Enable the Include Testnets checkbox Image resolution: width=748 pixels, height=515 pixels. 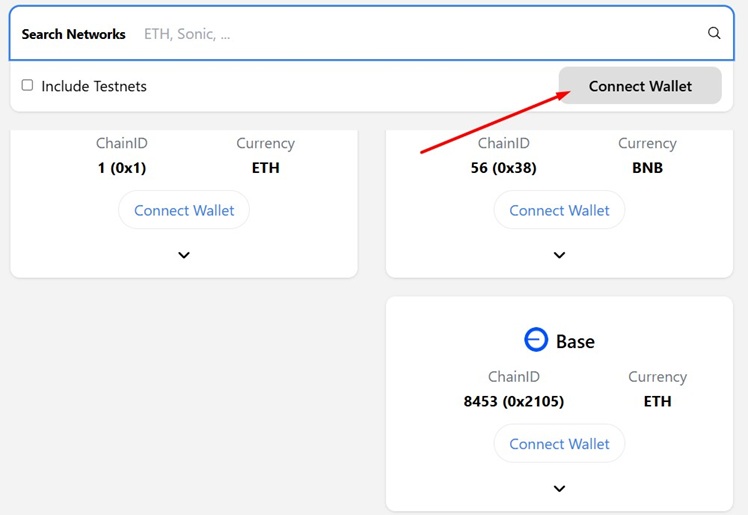click(x=27, y=85)
